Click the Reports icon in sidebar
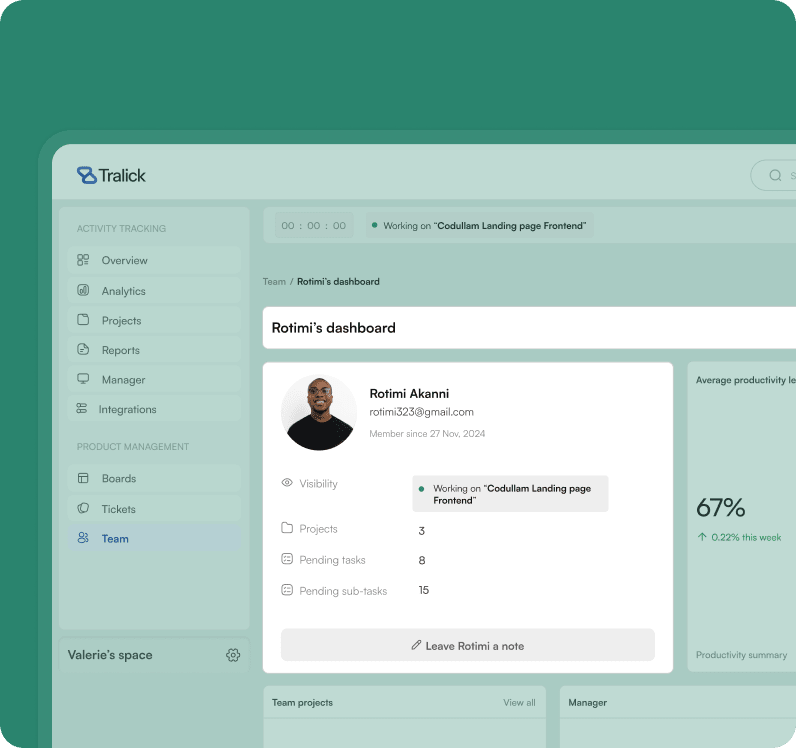 click(83, 350)
